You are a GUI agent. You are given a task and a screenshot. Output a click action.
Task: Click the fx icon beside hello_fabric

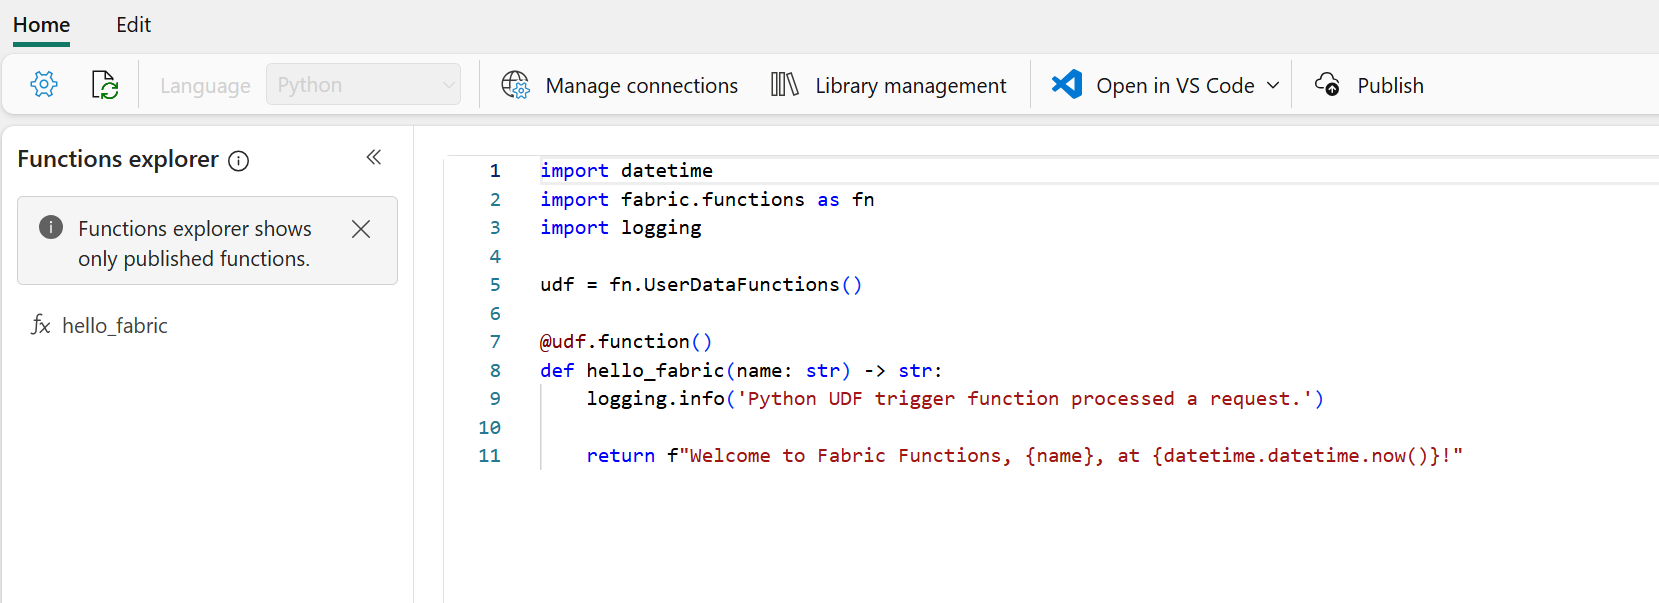(x=40, y=325)
